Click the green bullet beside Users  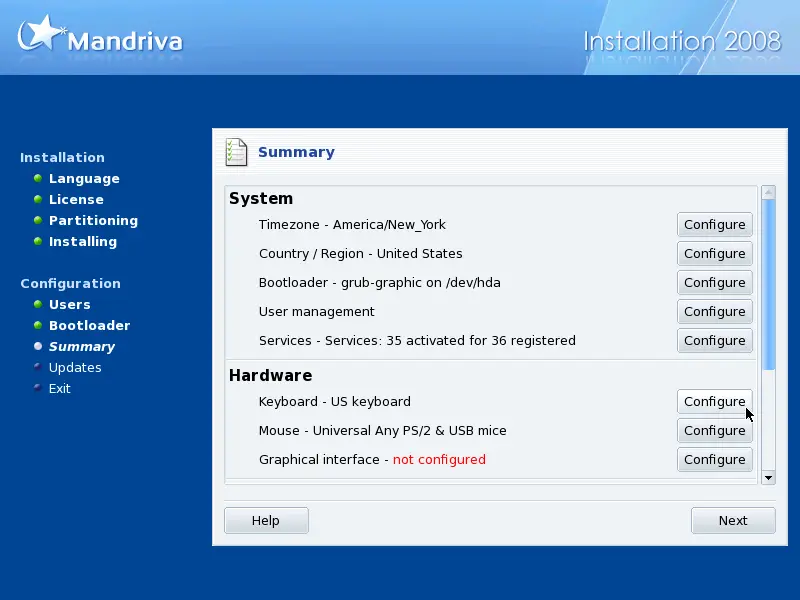click(38, 304)
